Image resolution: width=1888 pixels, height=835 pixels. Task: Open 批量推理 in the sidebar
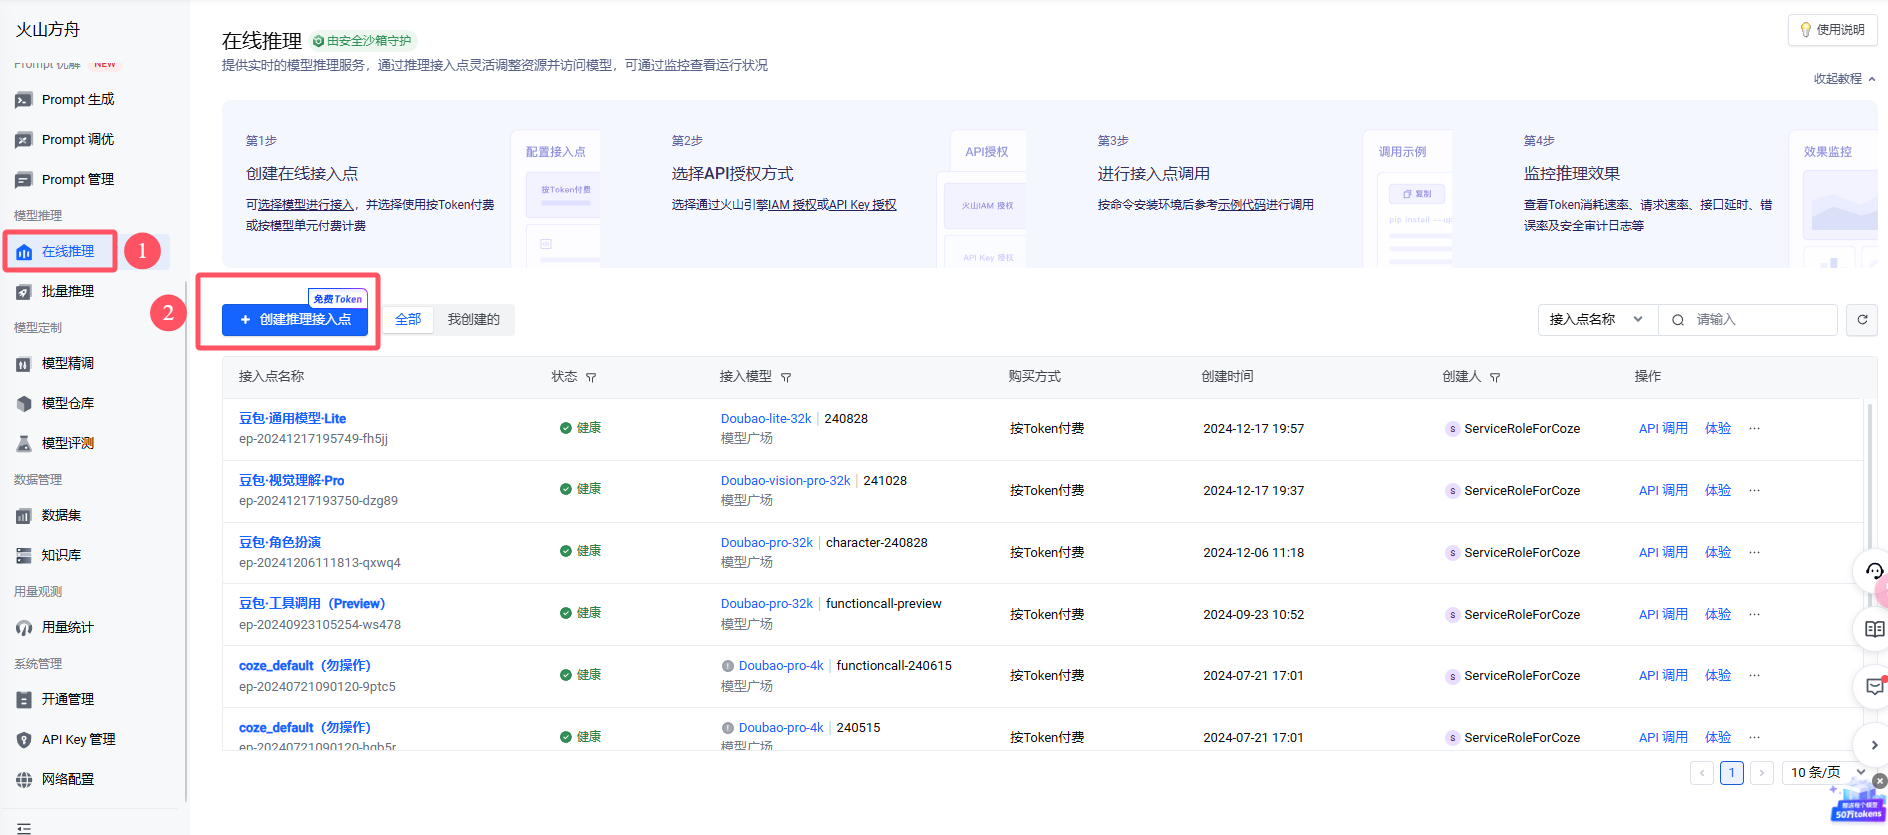click(68, 292)
